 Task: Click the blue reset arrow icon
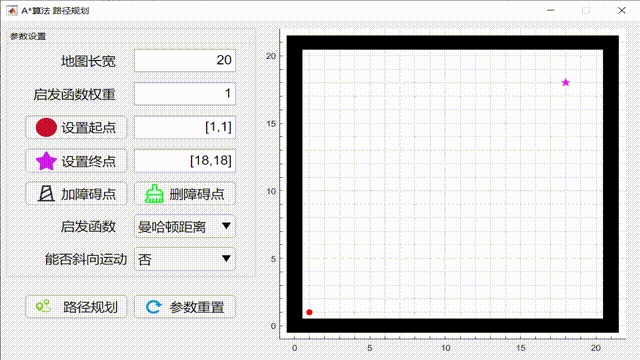click(x=154, y=307)
